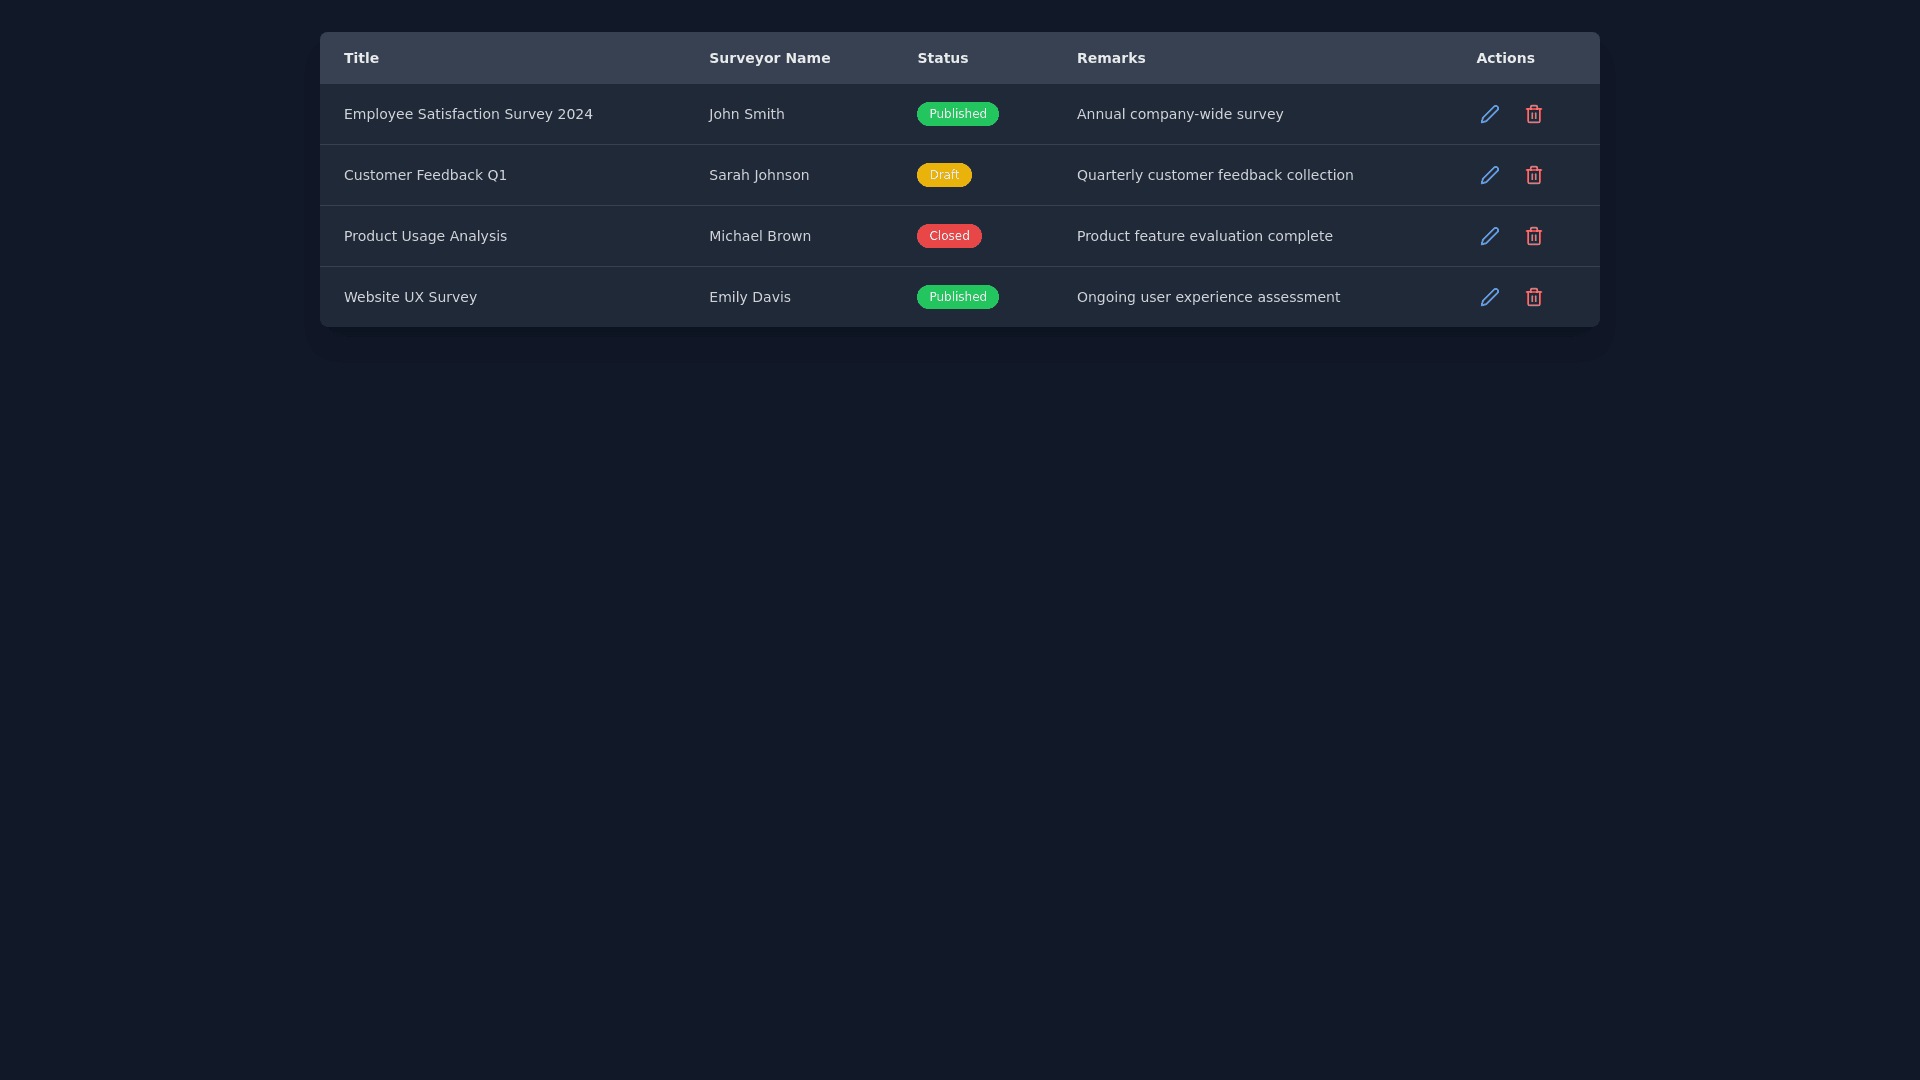The image size is (1920, 1080).
Task: Click the Surveyor Name column header
Action: point(769,58)
